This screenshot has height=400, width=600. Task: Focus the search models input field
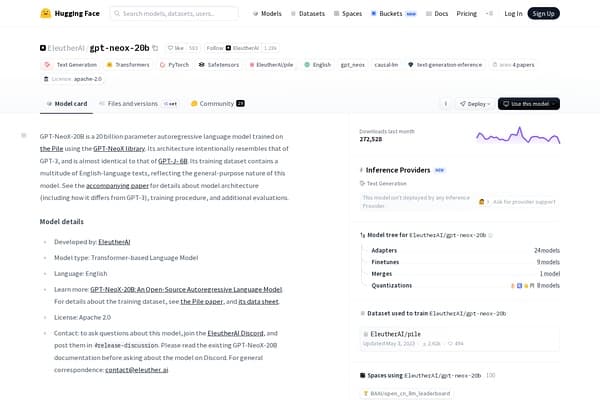[174, 13]
